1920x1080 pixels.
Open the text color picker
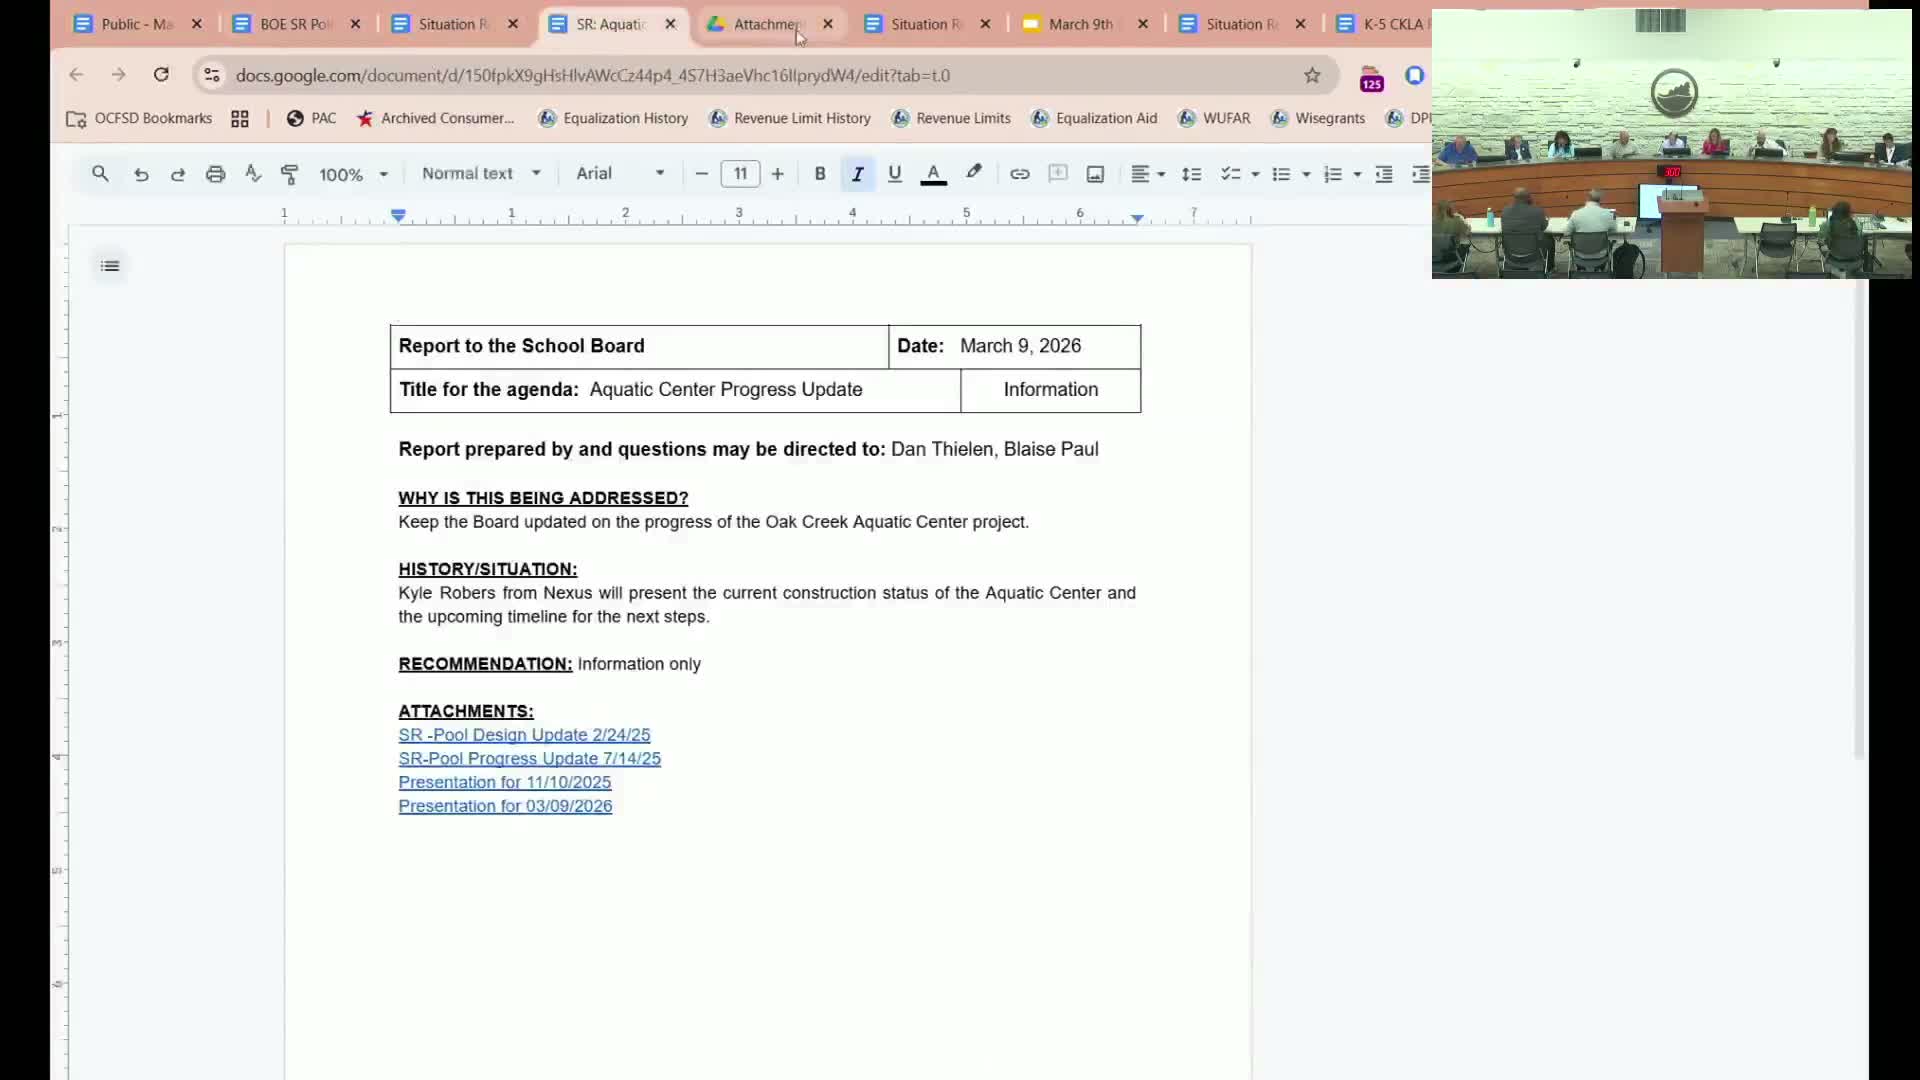click(933, 174)
